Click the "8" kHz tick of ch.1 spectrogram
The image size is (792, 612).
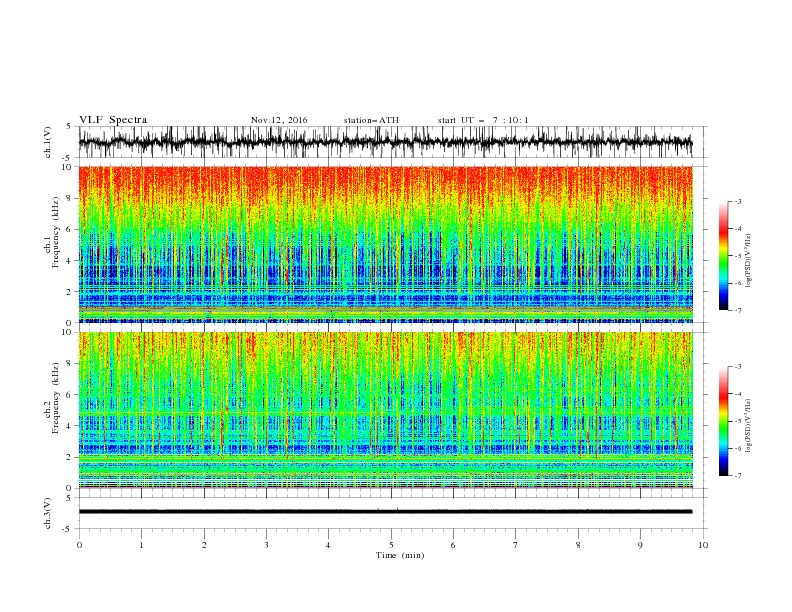[x=70, y=198]
